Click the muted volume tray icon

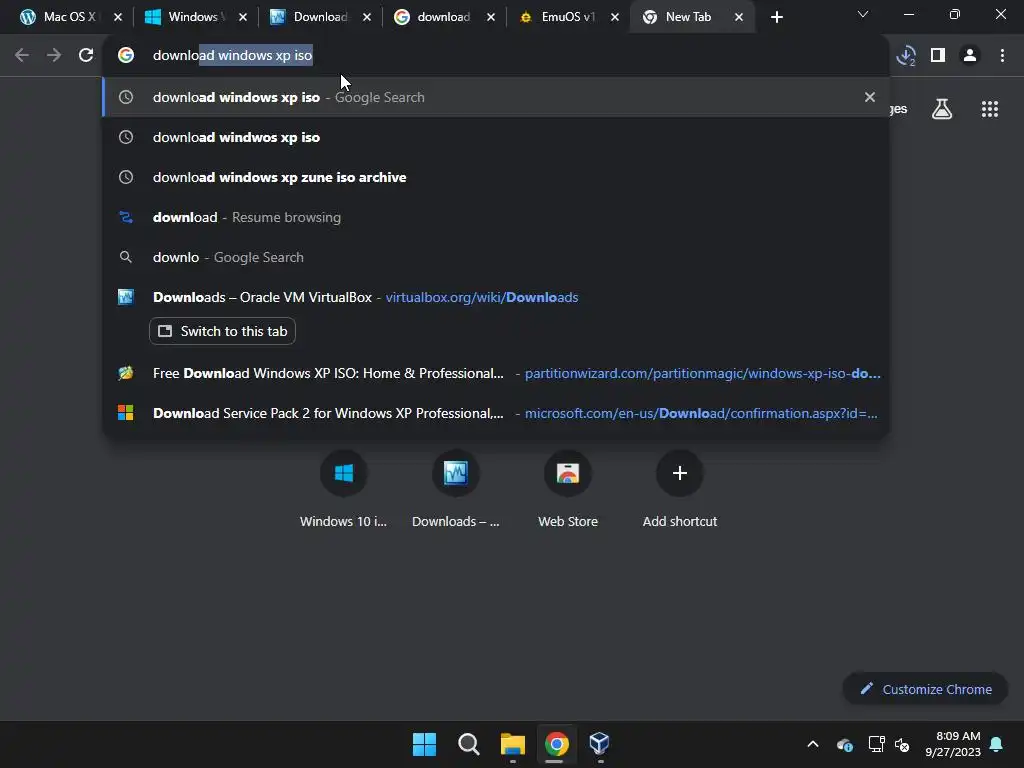(x=902, y=744)
